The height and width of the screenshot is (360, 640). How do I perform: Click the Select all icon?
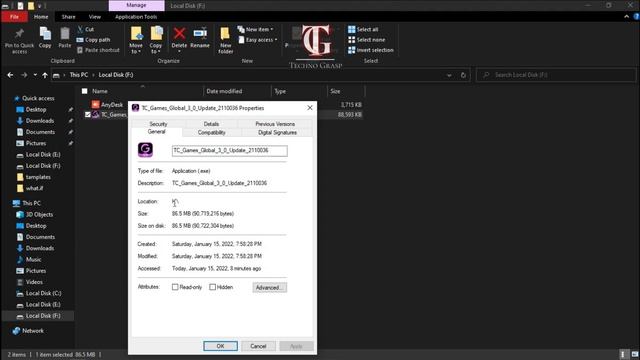351,29
